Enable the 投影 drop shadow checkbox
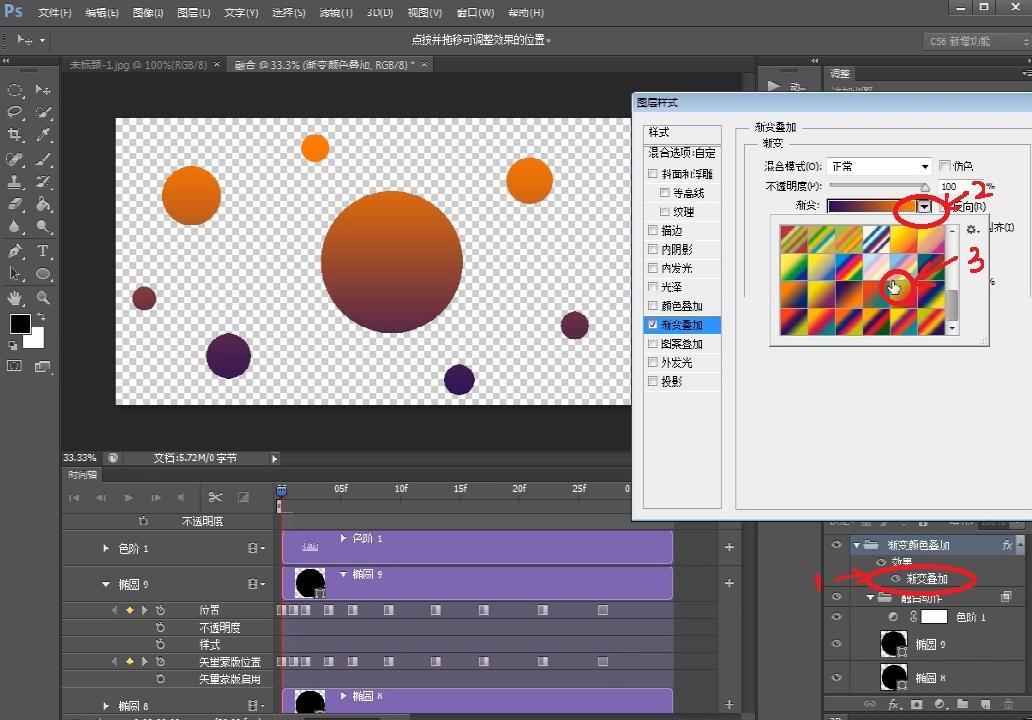The image size is (1032, 720). click(653, 382)
